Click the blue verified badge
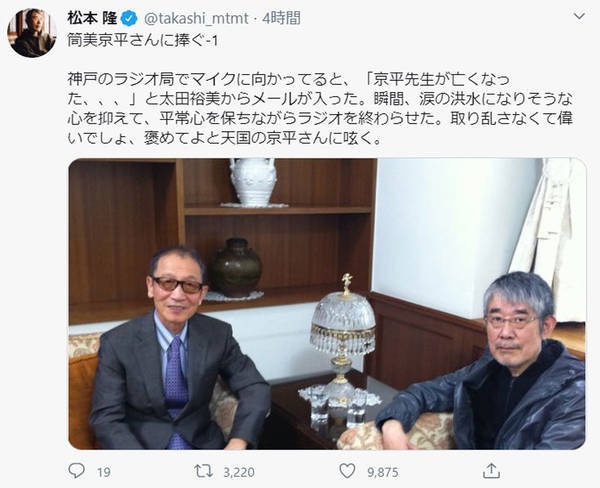The image size is (600, 488). click(x=129, y=18)
